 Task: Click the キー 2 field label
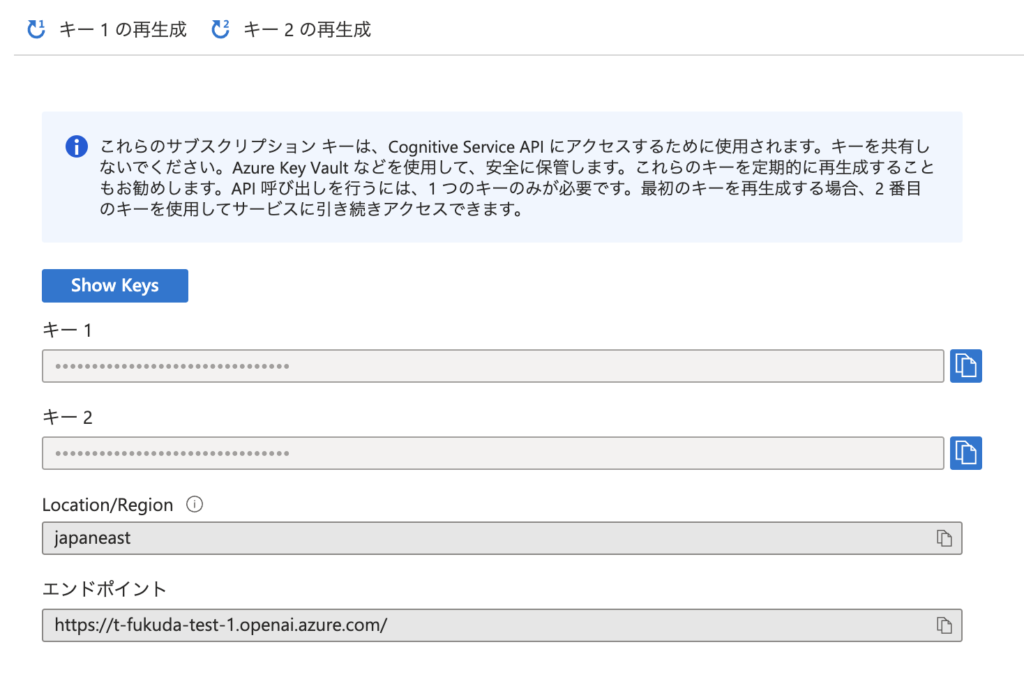tap(67, 417)
